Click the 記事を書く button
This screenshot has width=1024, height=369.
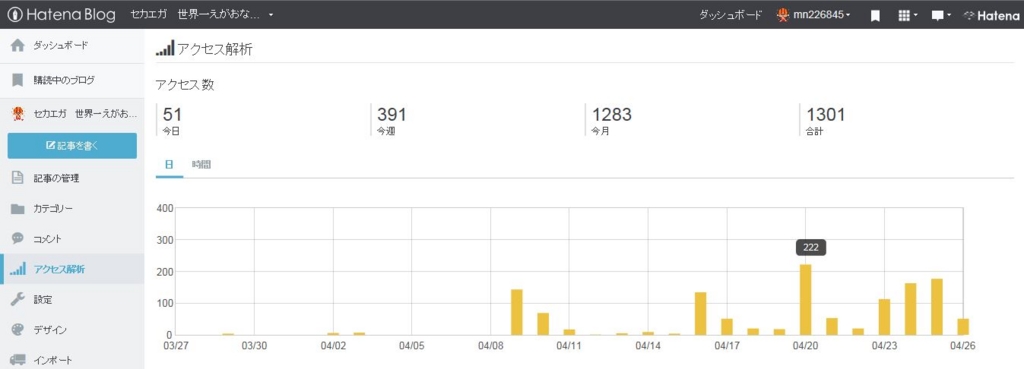click(x=72, y=146)
